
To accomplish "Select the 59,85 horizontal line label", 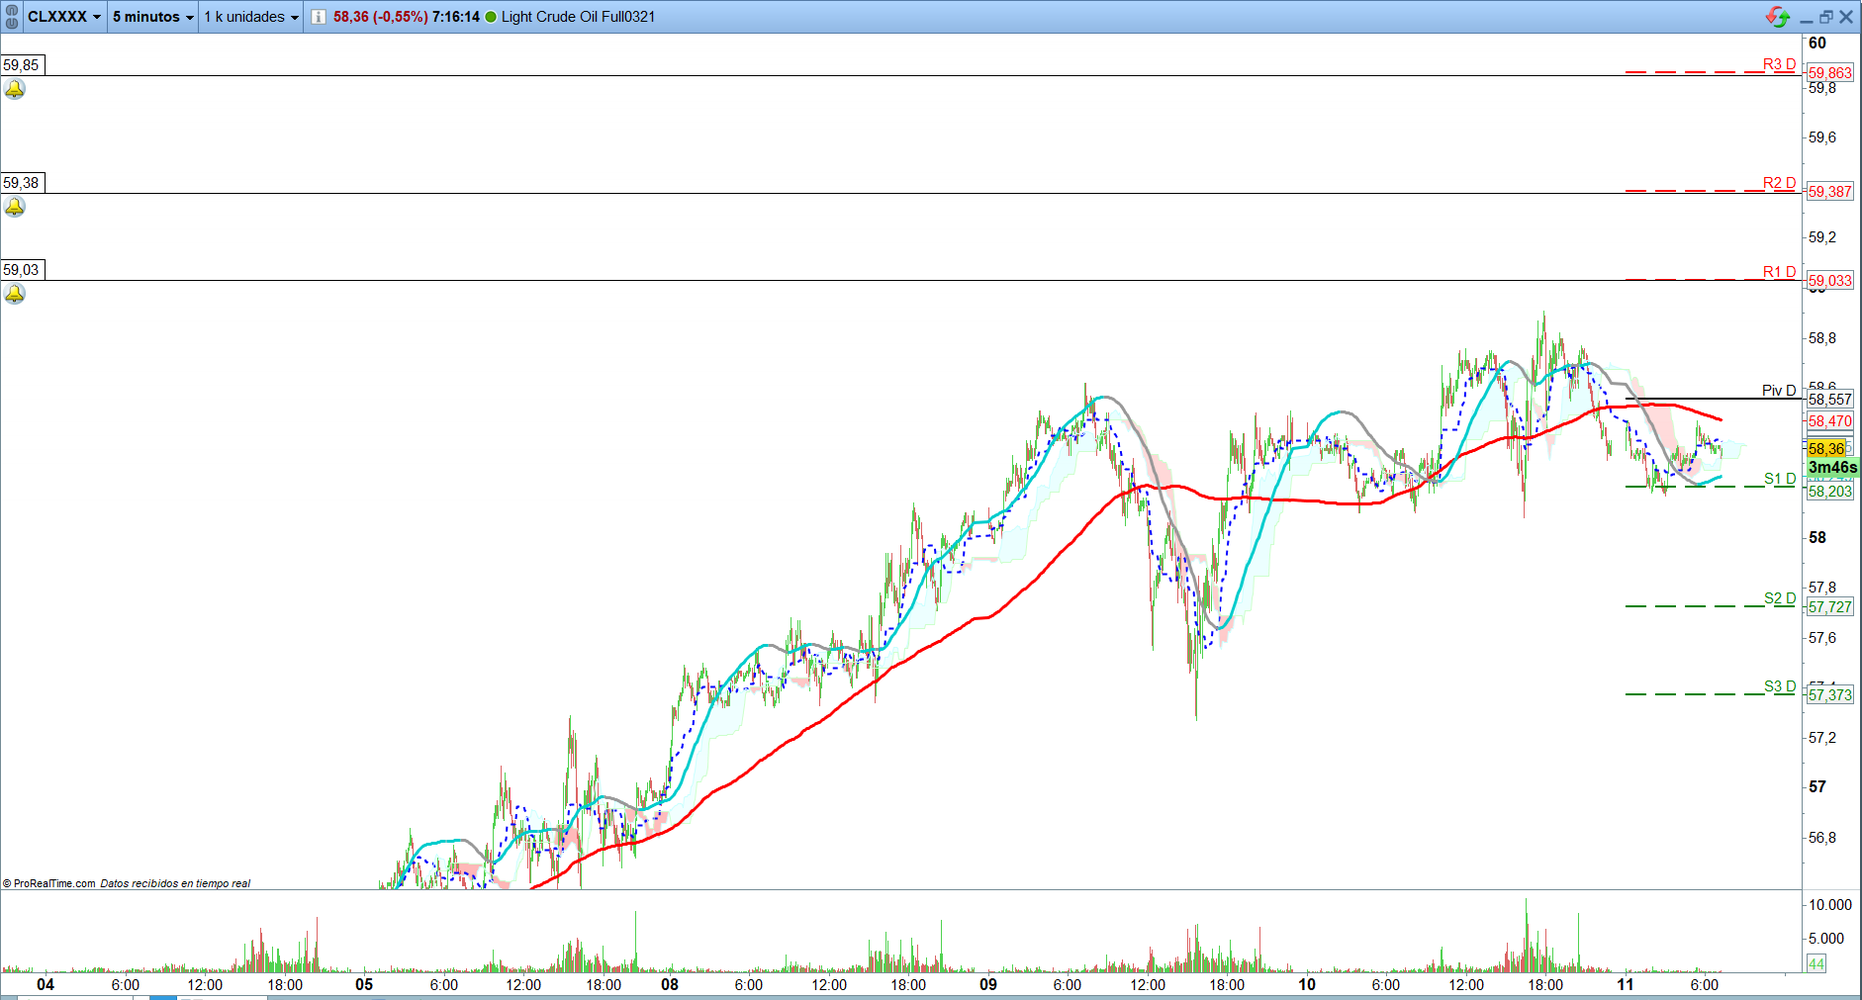I will pos(21,65).
